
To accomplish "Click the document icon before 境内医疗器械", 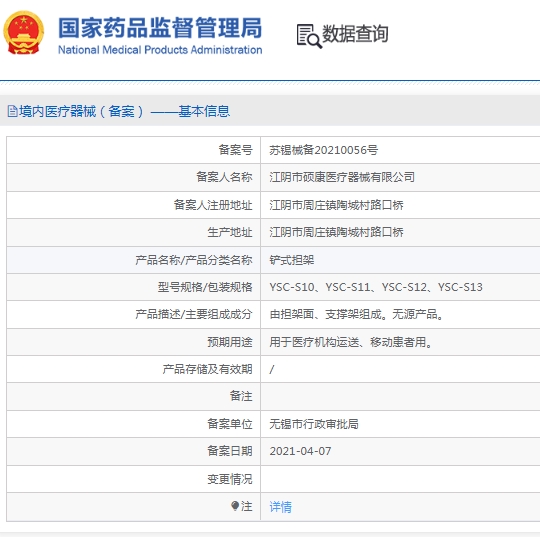I will pyautogui.click(x=12, y=111).
